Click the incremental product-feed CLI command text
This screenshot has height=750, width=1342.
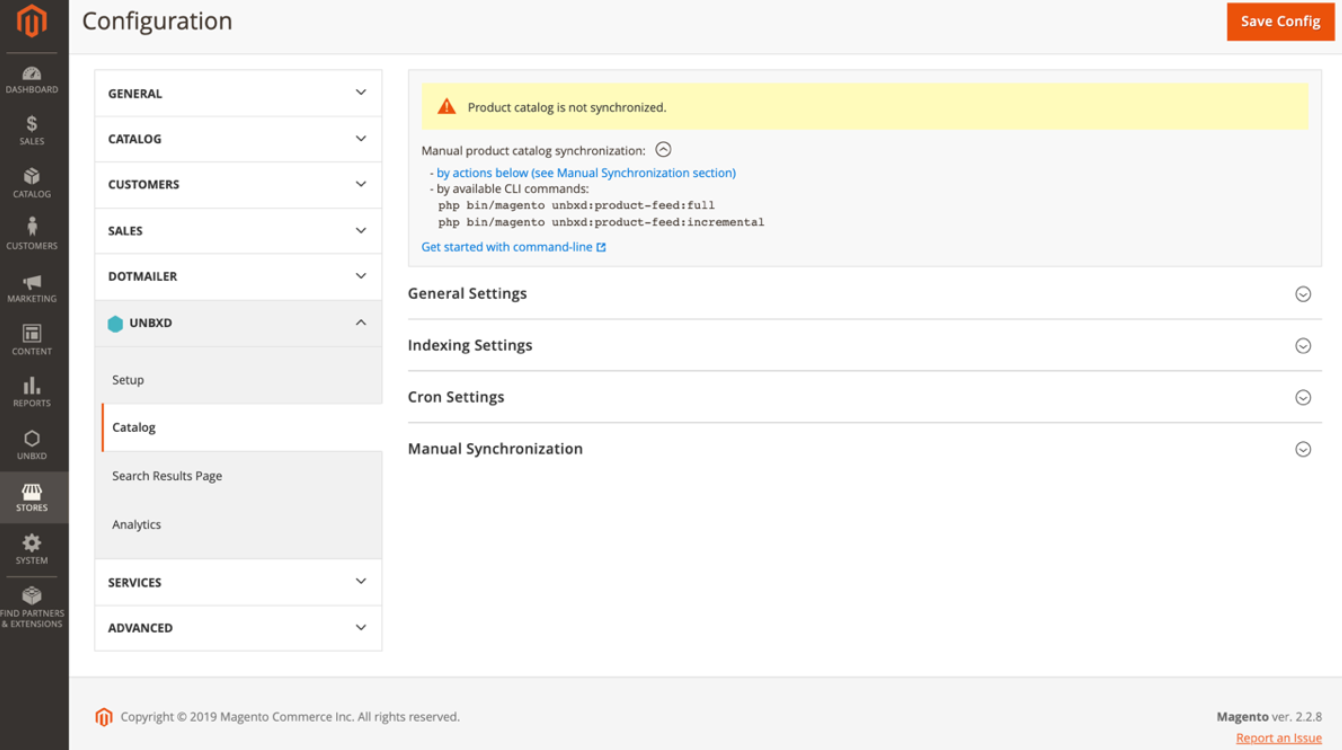(601, 222)
